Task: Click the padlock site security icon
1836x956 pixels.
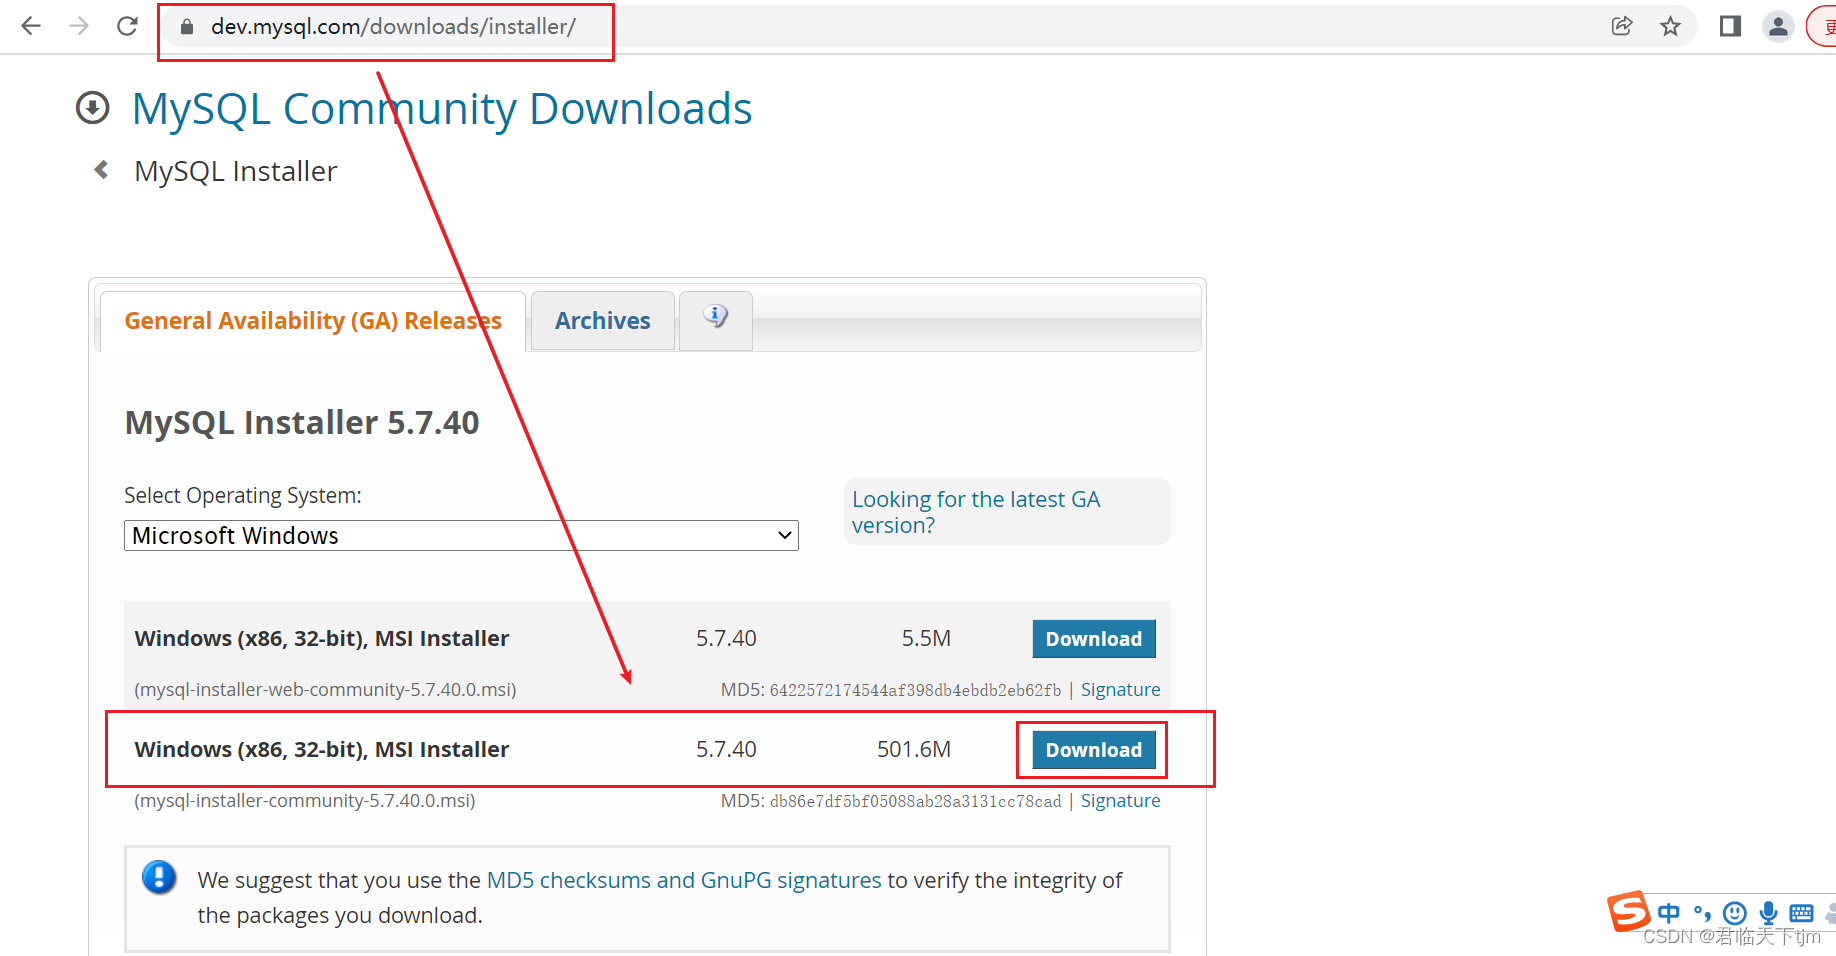Action: pos(186,27)
